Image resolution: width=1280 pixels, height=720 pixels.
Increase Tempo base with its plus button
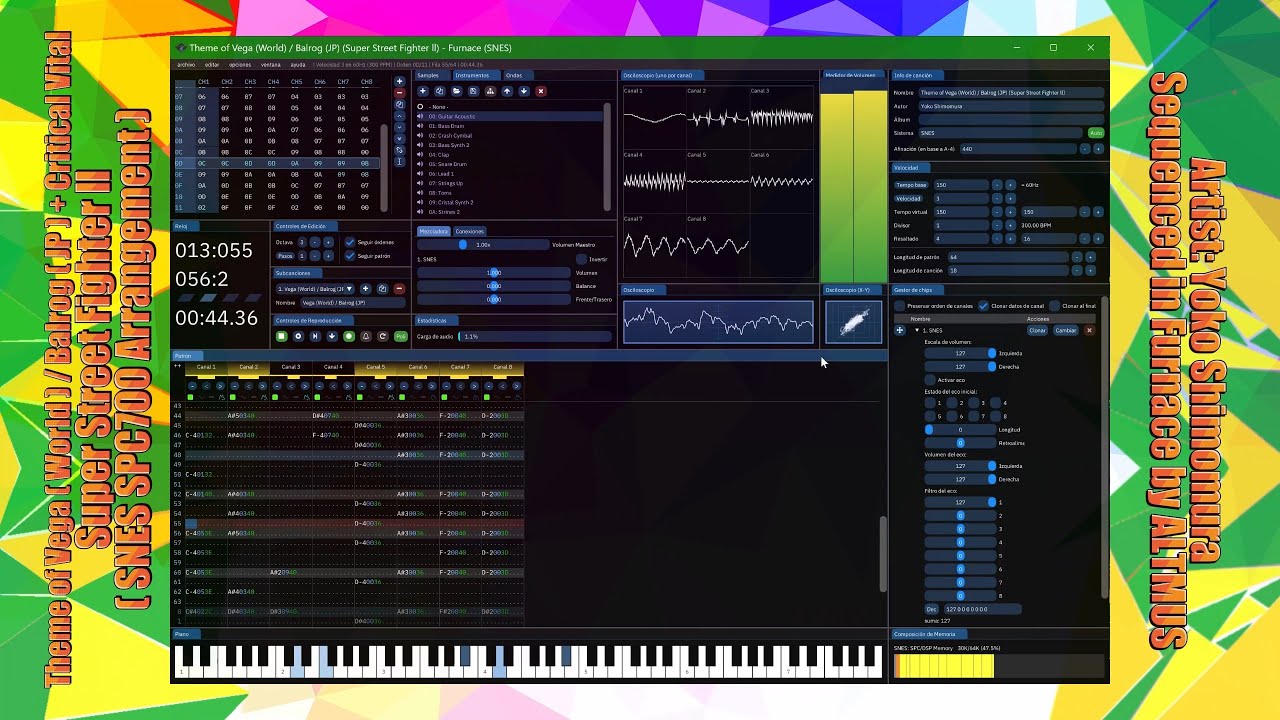pyautogui.click(x=1011, y=185)
